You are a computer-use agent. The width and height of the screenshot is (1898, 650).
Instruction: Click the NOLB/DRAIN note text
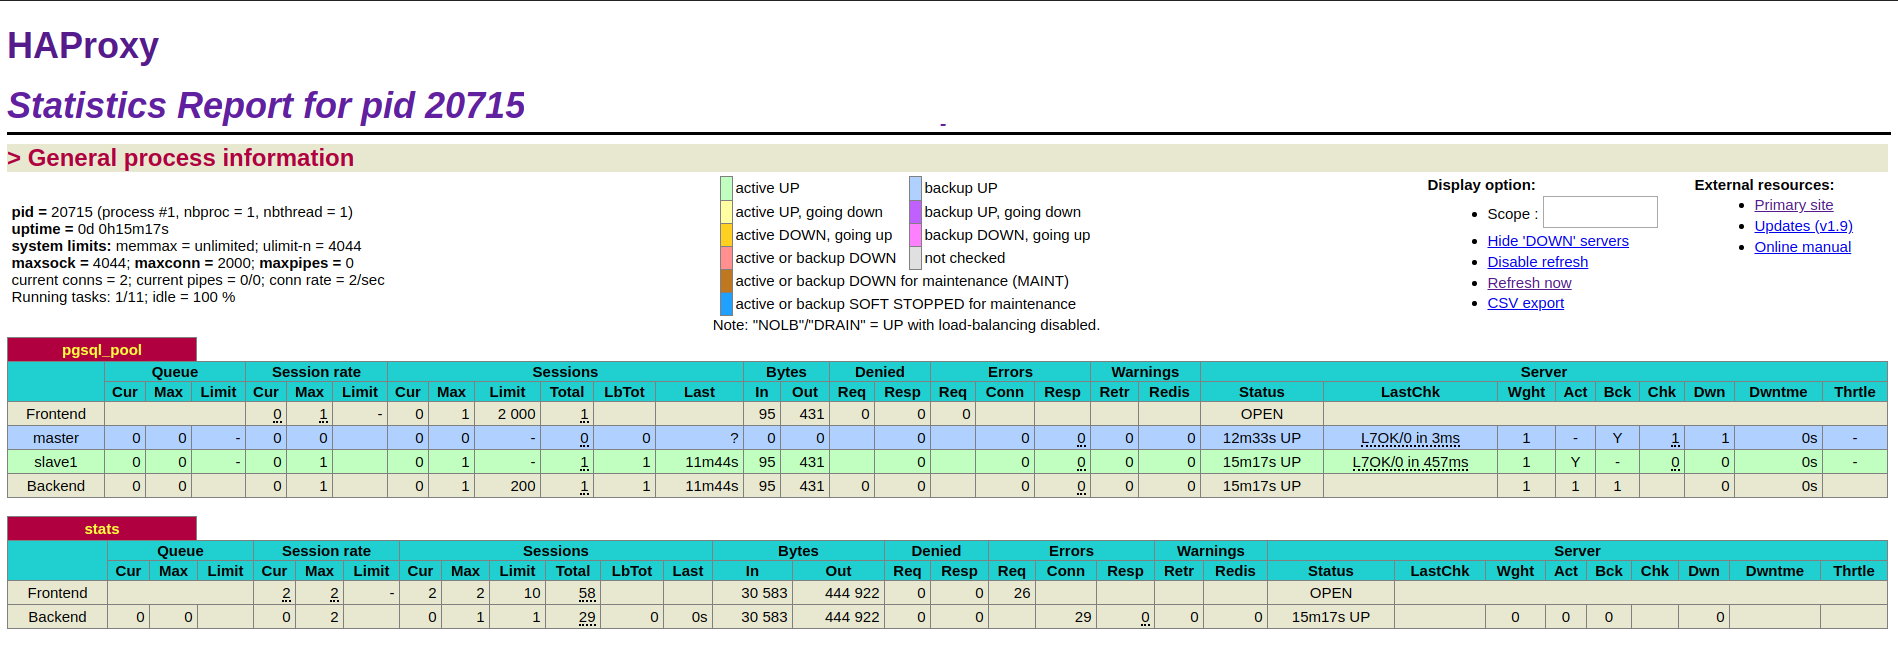tap(906, 325)
